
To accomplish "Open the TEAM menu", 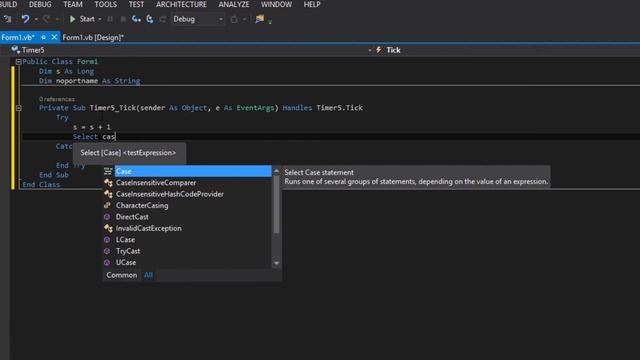I will [x=73, y=4].
